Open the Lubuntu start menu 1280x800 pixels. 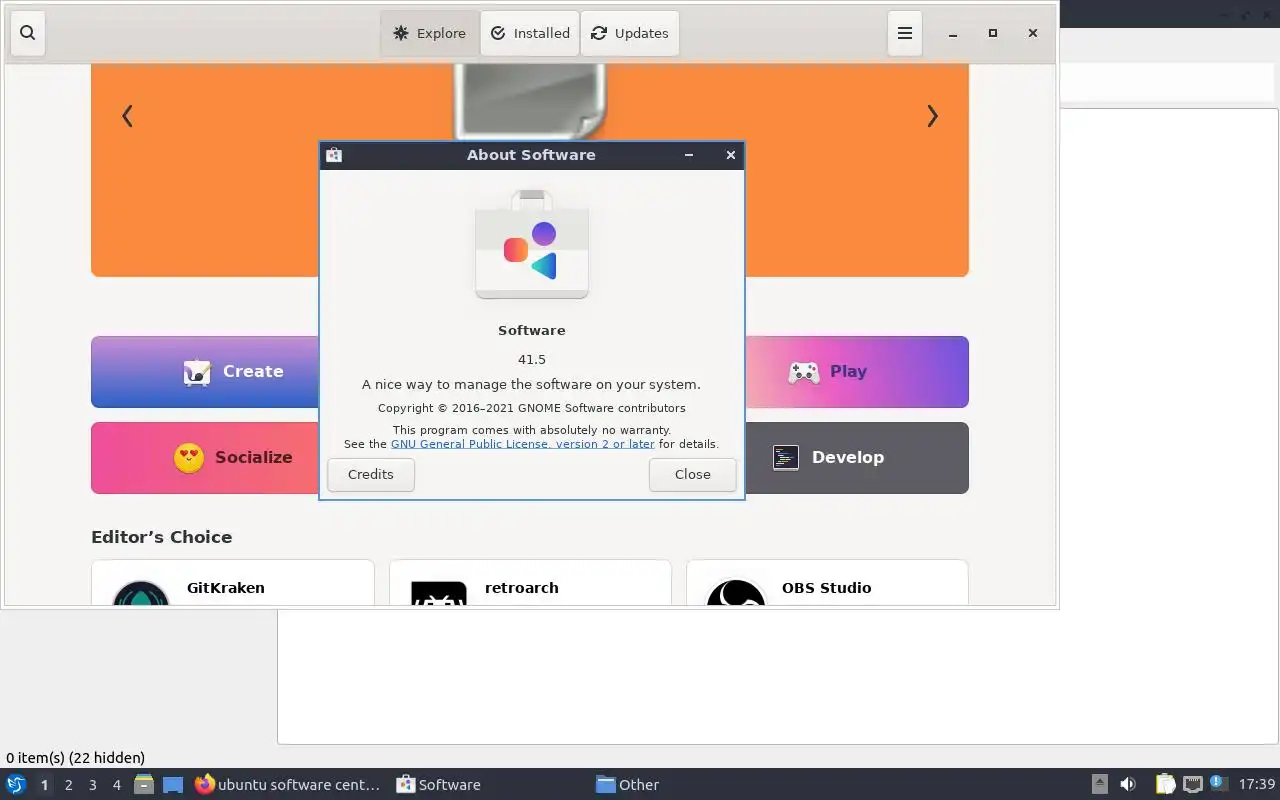[x=16, y=785]
